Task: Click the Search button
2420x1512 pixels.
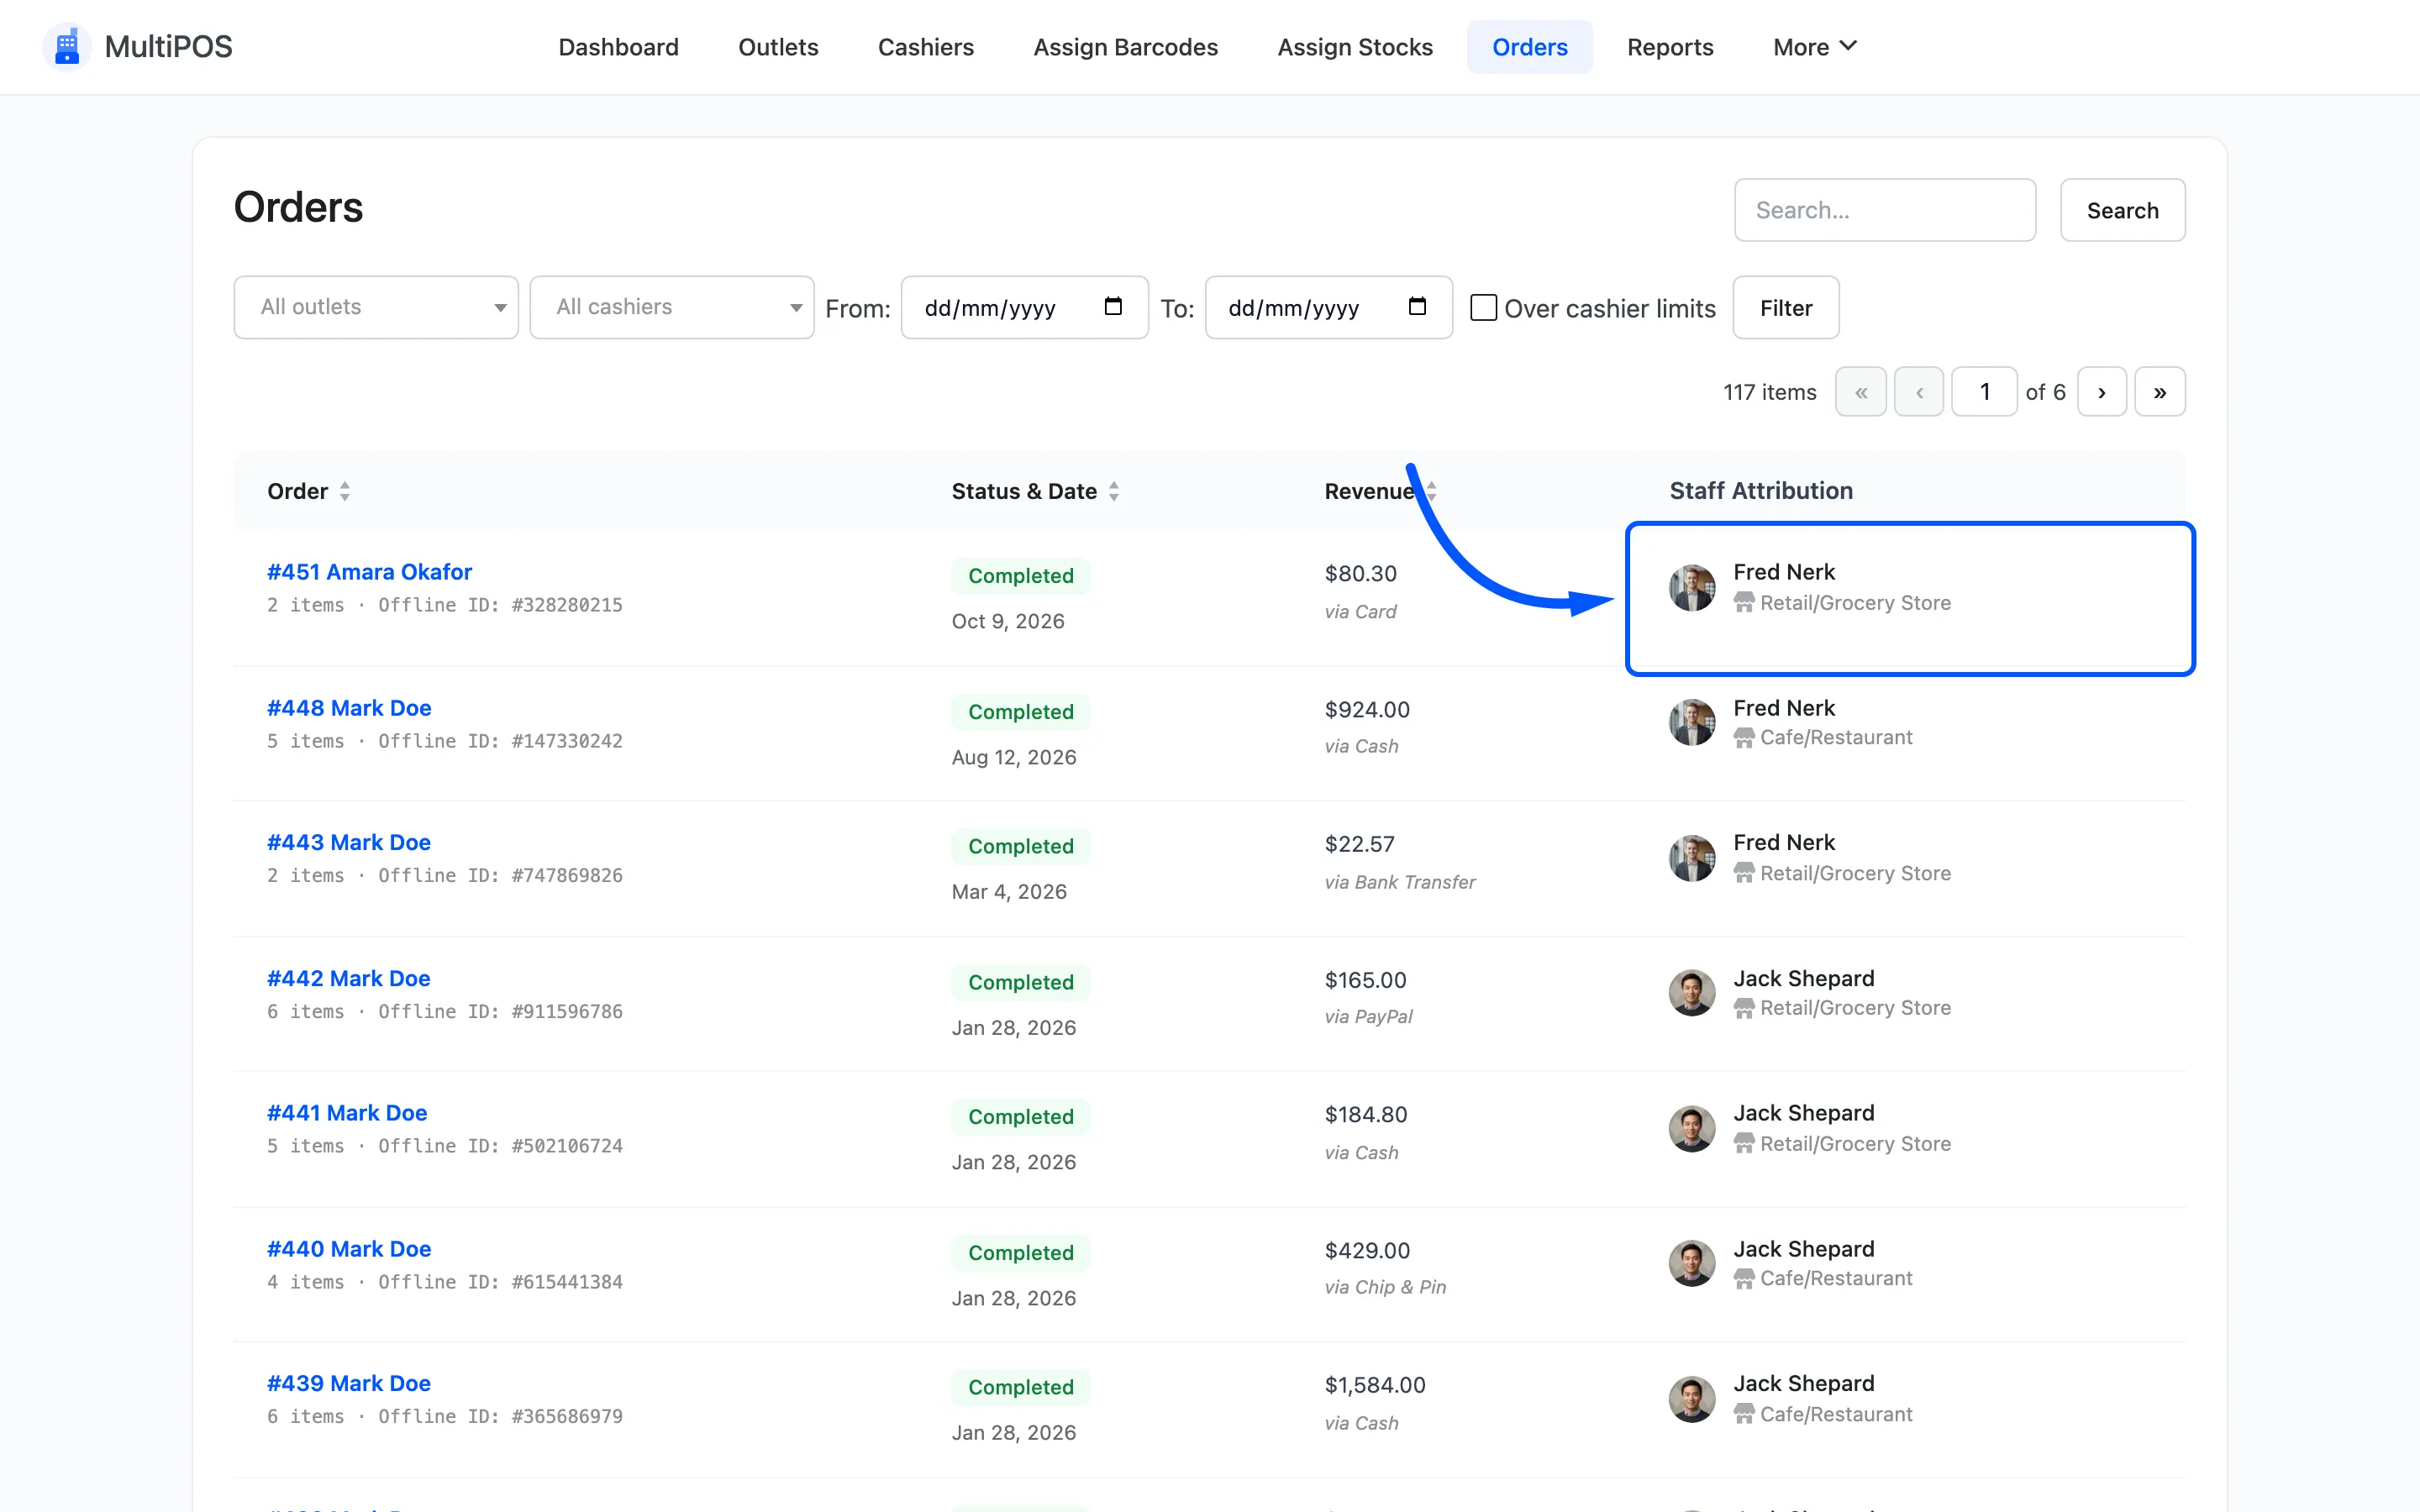Action: tap(2122, 210)
